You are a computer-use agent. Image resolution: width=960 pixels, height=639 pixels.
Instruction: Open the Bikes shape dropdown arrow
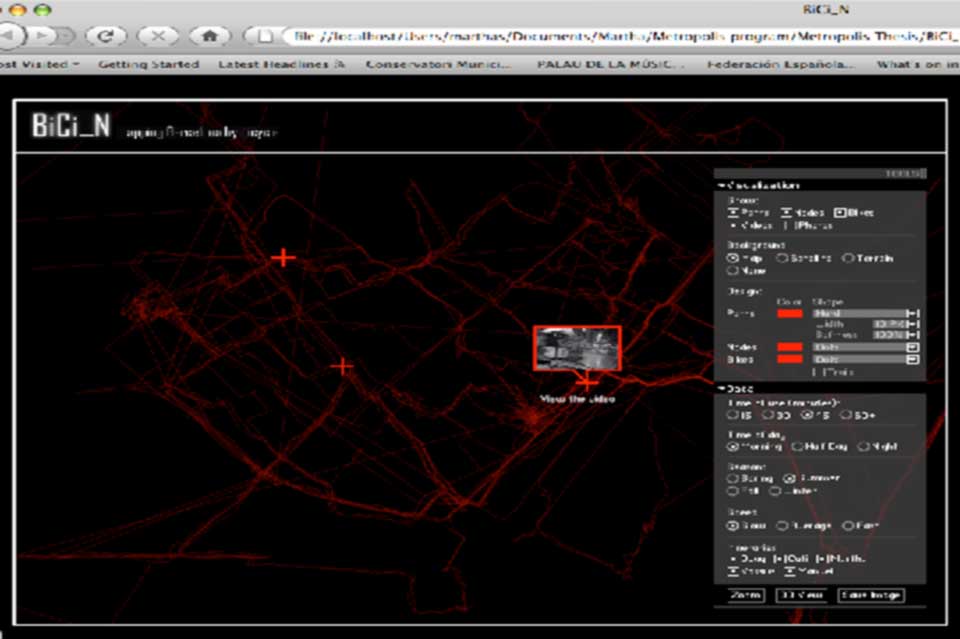(x=913, y=359)
